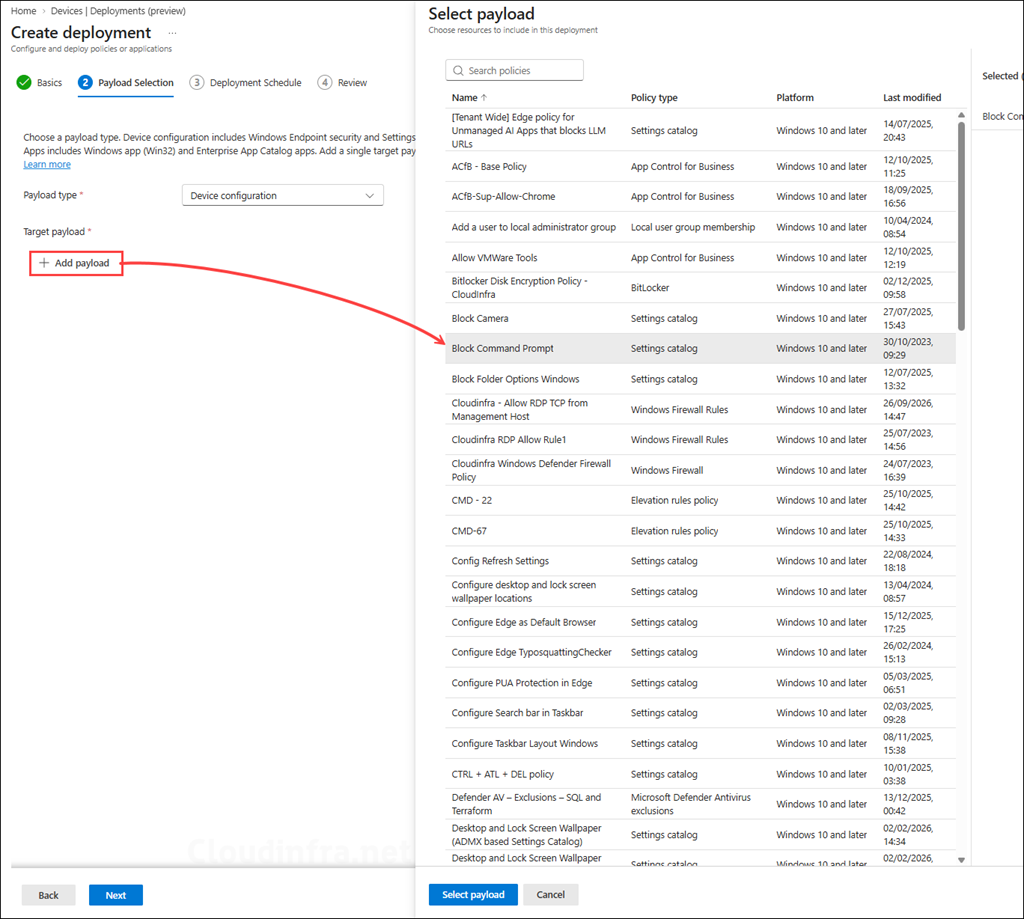
Task: Select Configure Taskbar Layout Windows policy
Action: tap(700, 744)
